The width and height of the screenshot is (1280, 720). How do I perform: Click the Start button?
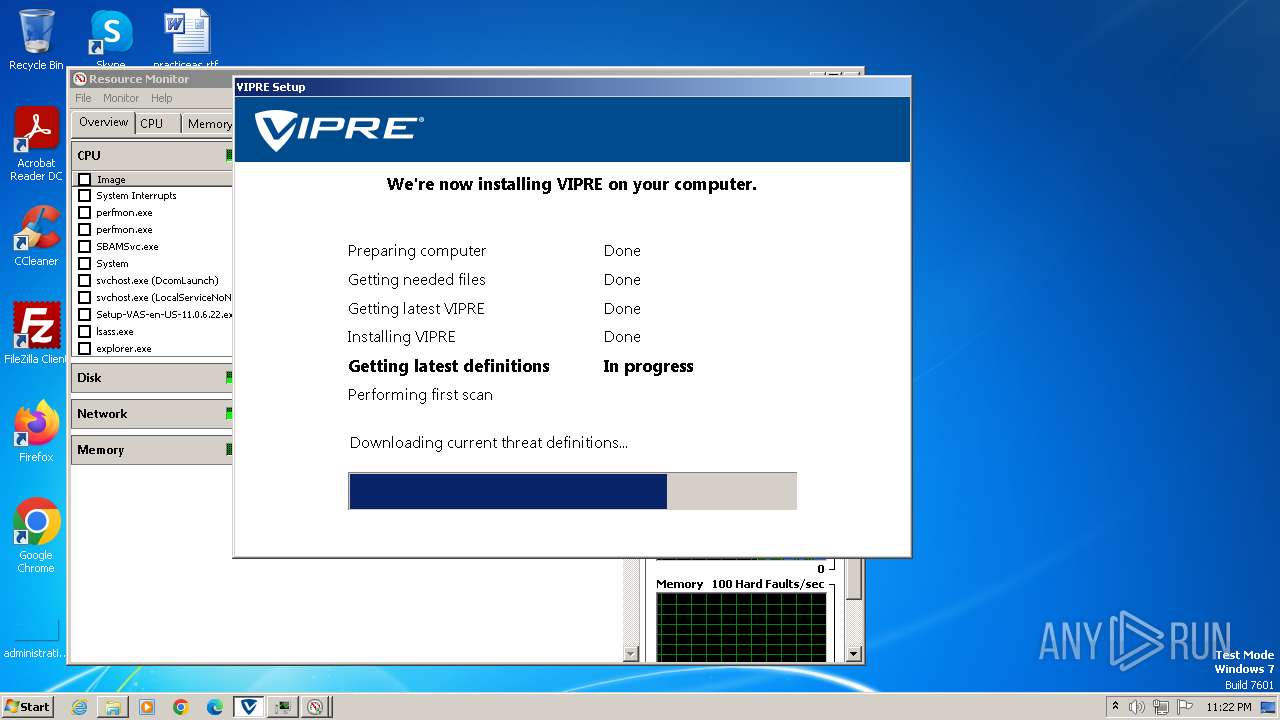click(x=28, y=707)
